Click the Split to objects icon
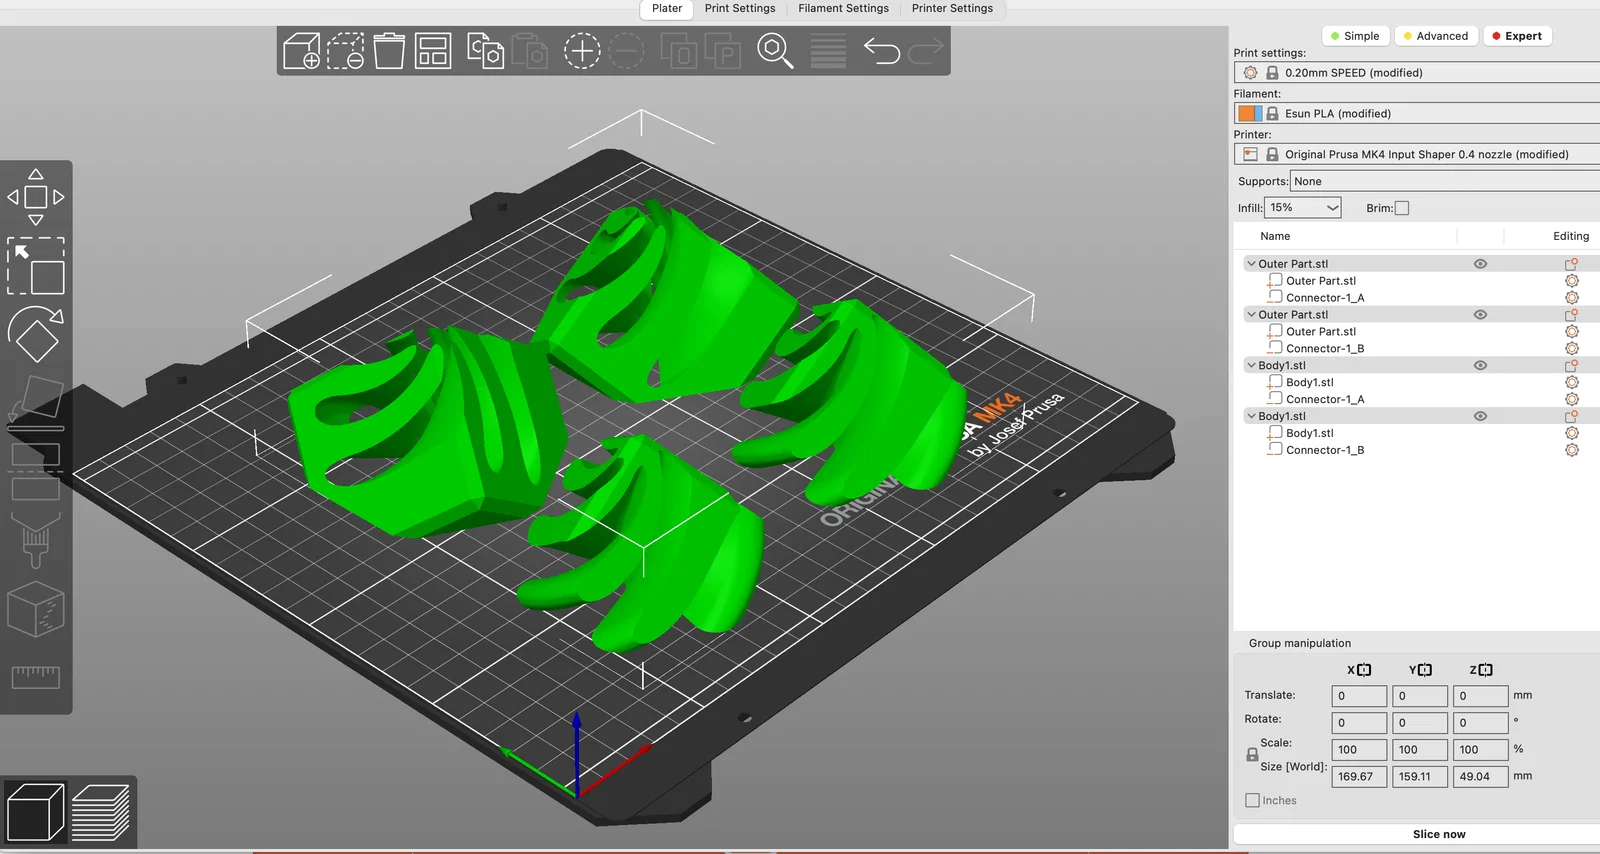 (678, 51)
